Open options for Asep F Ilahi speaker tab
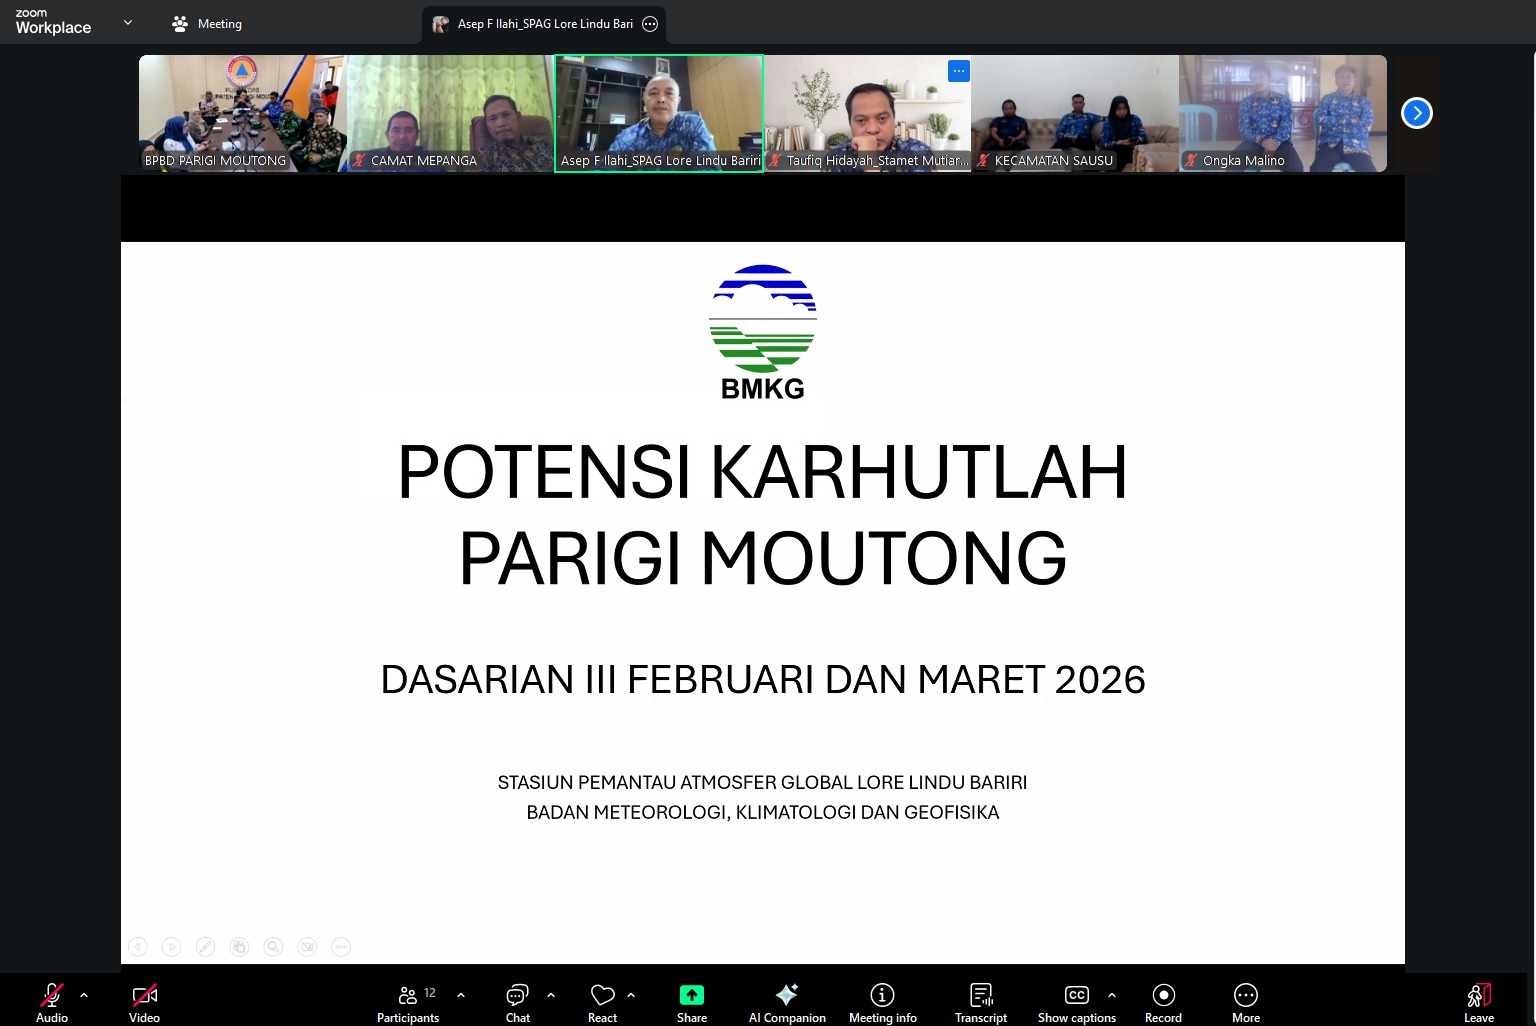The height and width of the screenshot is (1026, 1536). [650, 24]
